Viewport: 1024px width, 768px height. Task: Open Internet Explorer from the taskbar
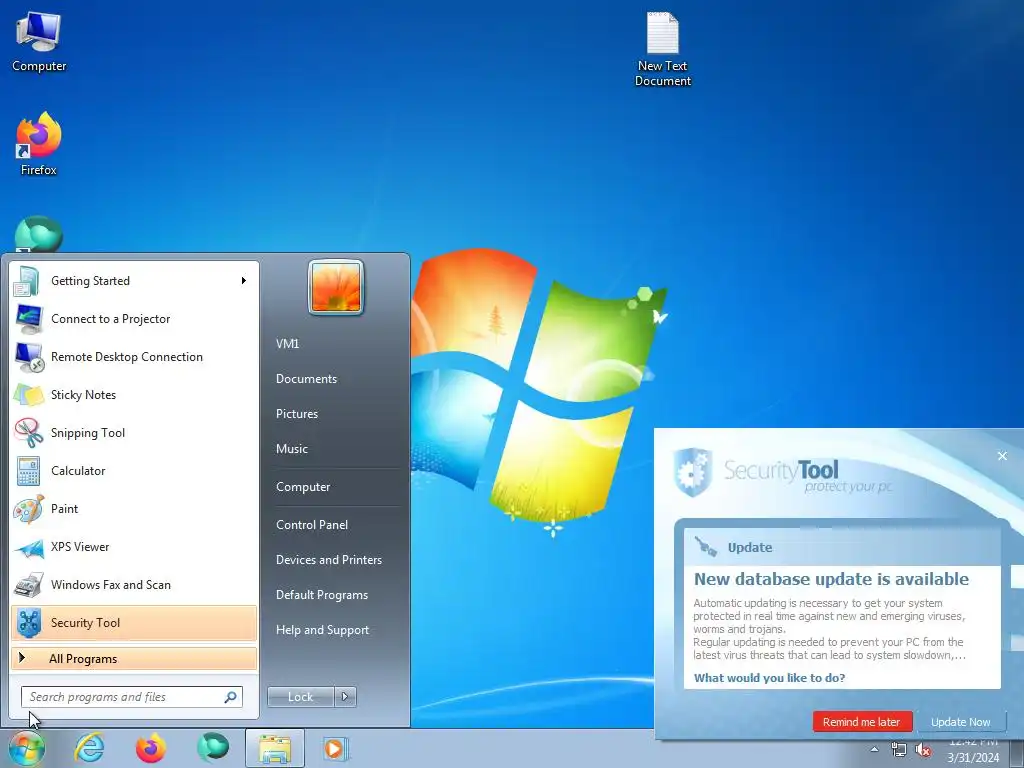tap(89, 748)
